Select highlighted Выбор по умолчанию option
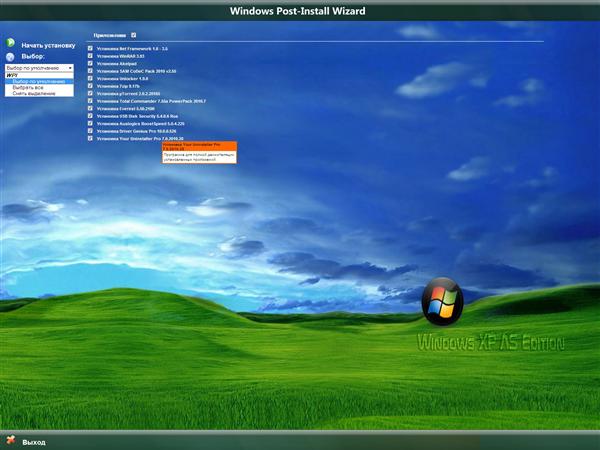The width and height of the screenshot is (600, 450). coord(39,82)
